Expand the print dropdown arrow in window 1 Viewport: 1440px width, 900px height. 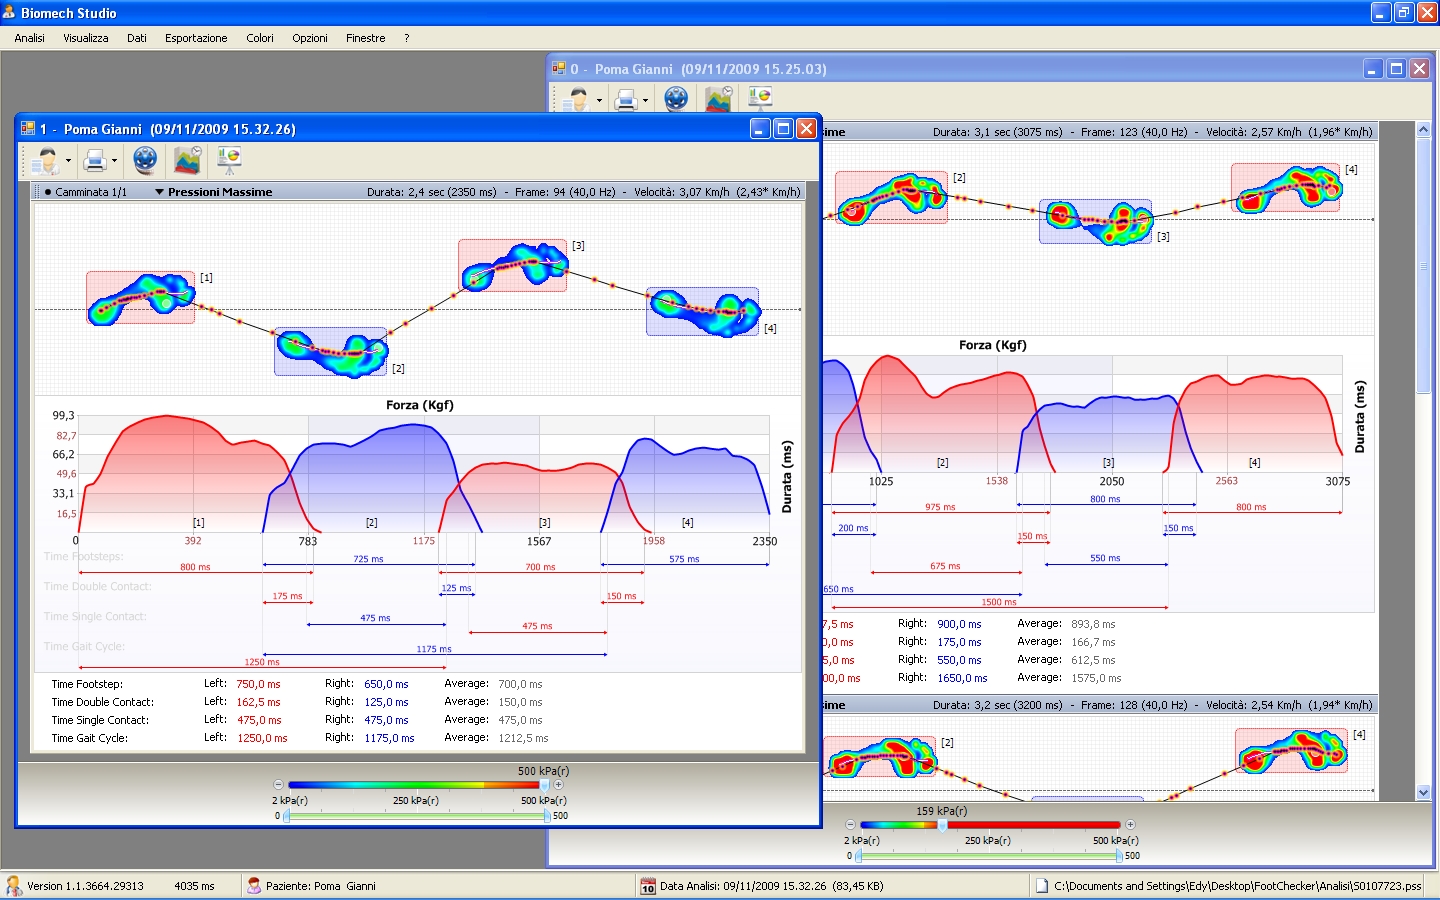[x=114, y=160]
